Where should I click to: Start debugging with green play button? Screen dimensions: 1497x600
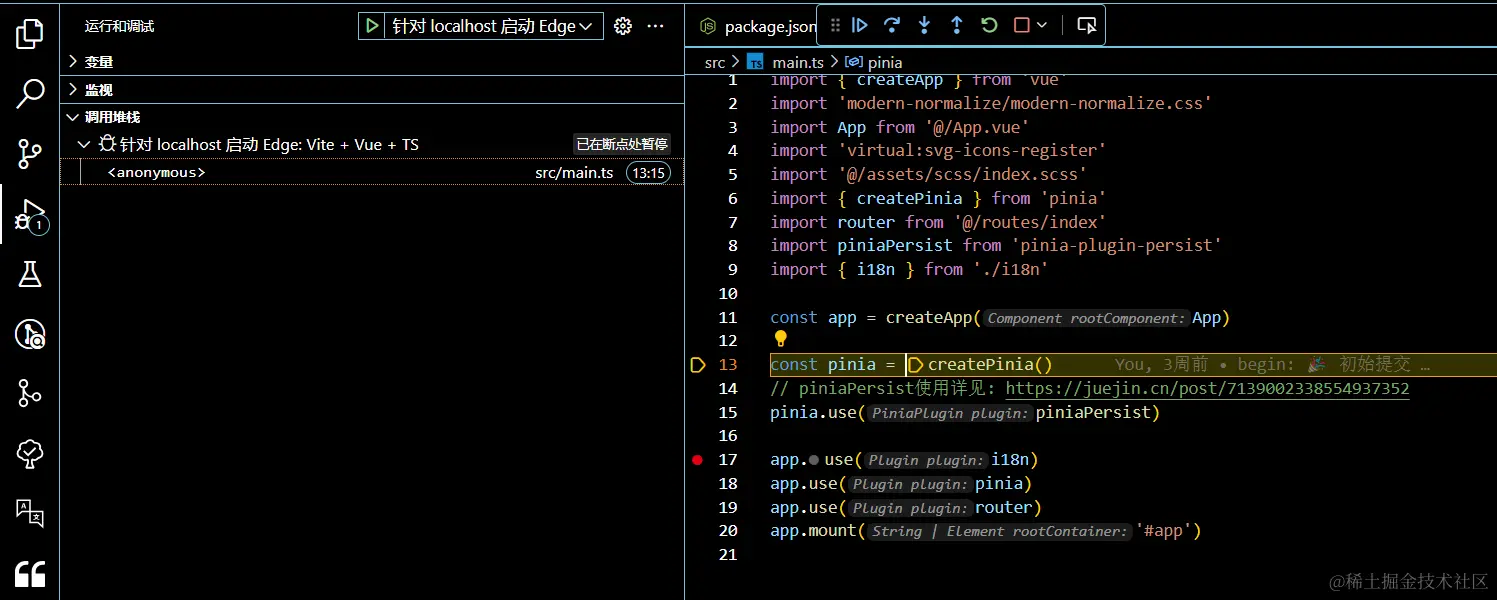point(372,26)
